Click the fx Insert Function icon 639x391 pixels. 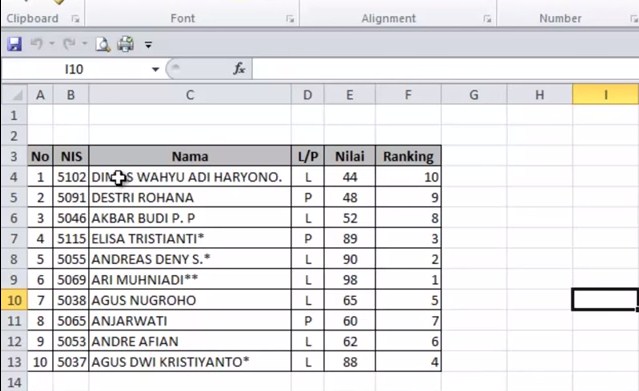[239, 68]
